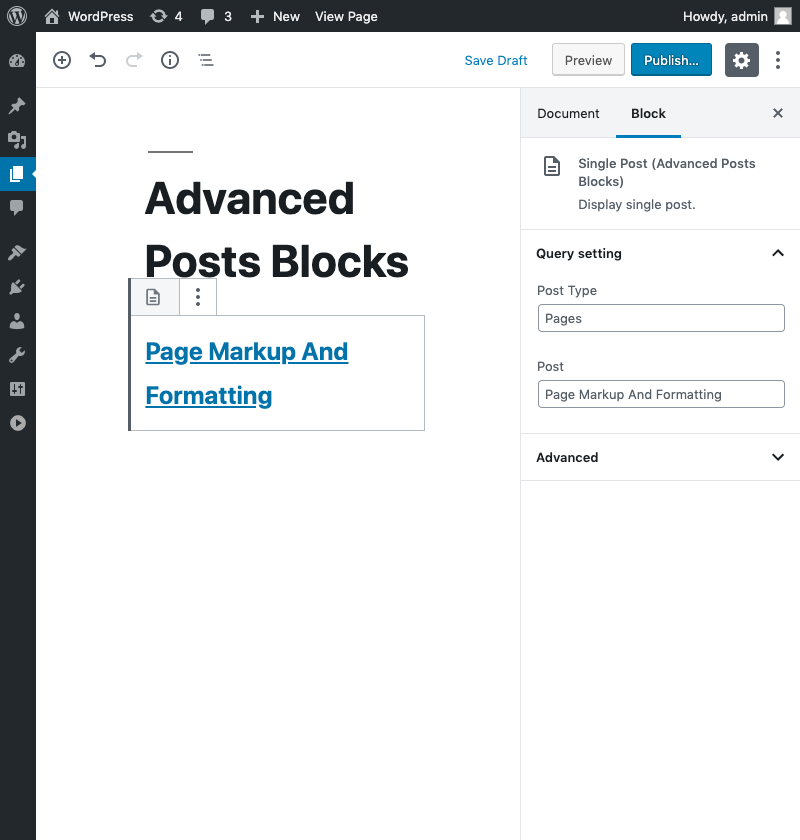This screenshot has height=840, width=800.
Task: Undo the last change
Action: 98,60
